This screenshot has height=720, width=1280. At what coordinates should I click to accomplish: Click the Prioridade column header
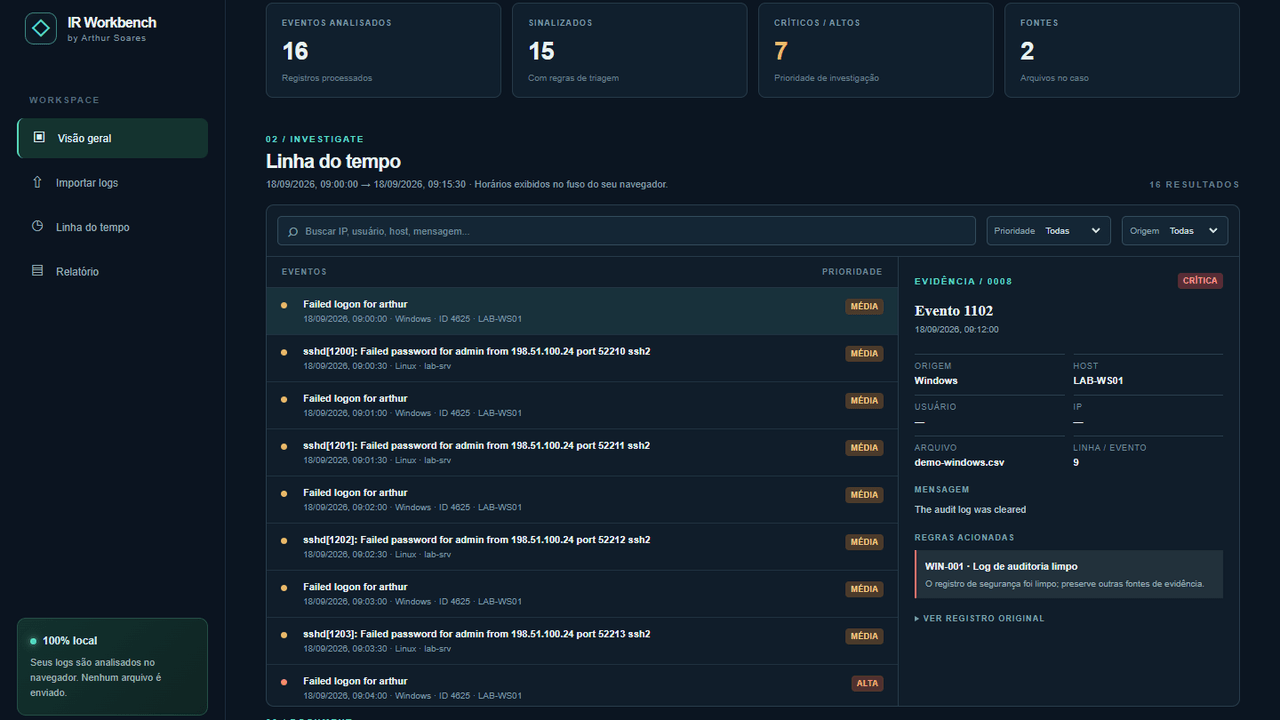pyautogui.click(x=852, y=272)
